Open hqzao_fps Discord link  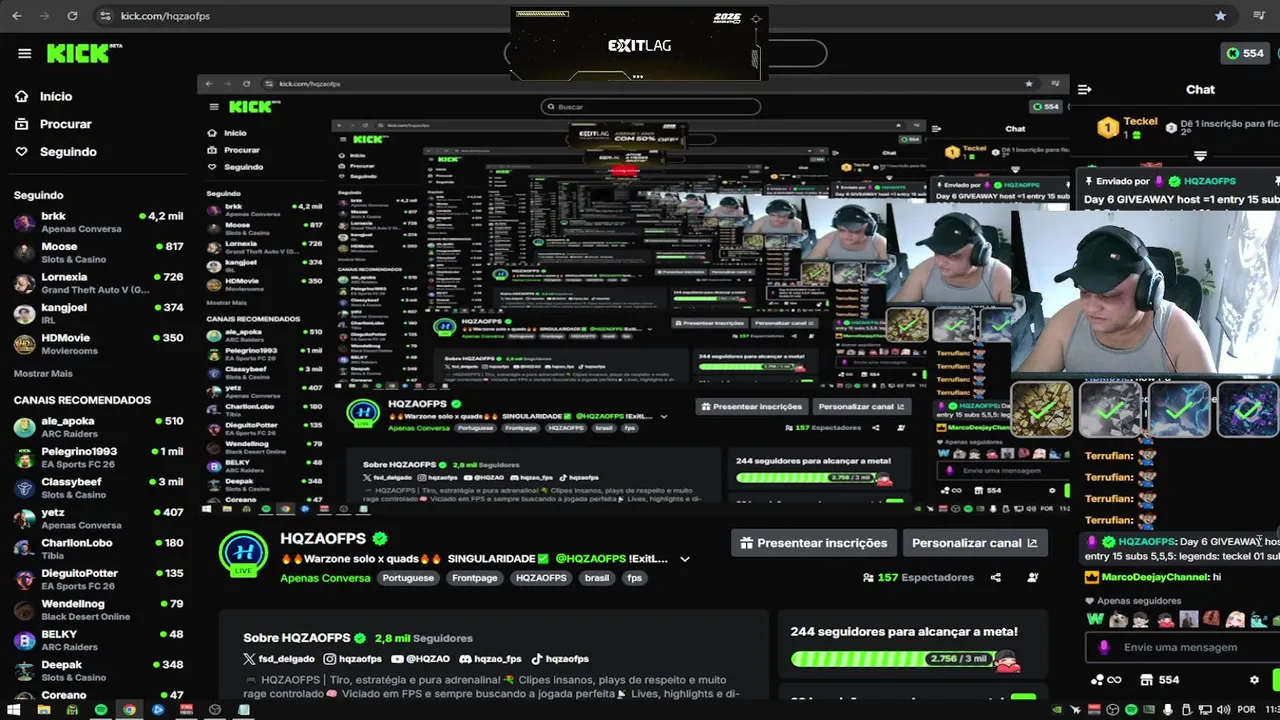[x=491, y=659]
